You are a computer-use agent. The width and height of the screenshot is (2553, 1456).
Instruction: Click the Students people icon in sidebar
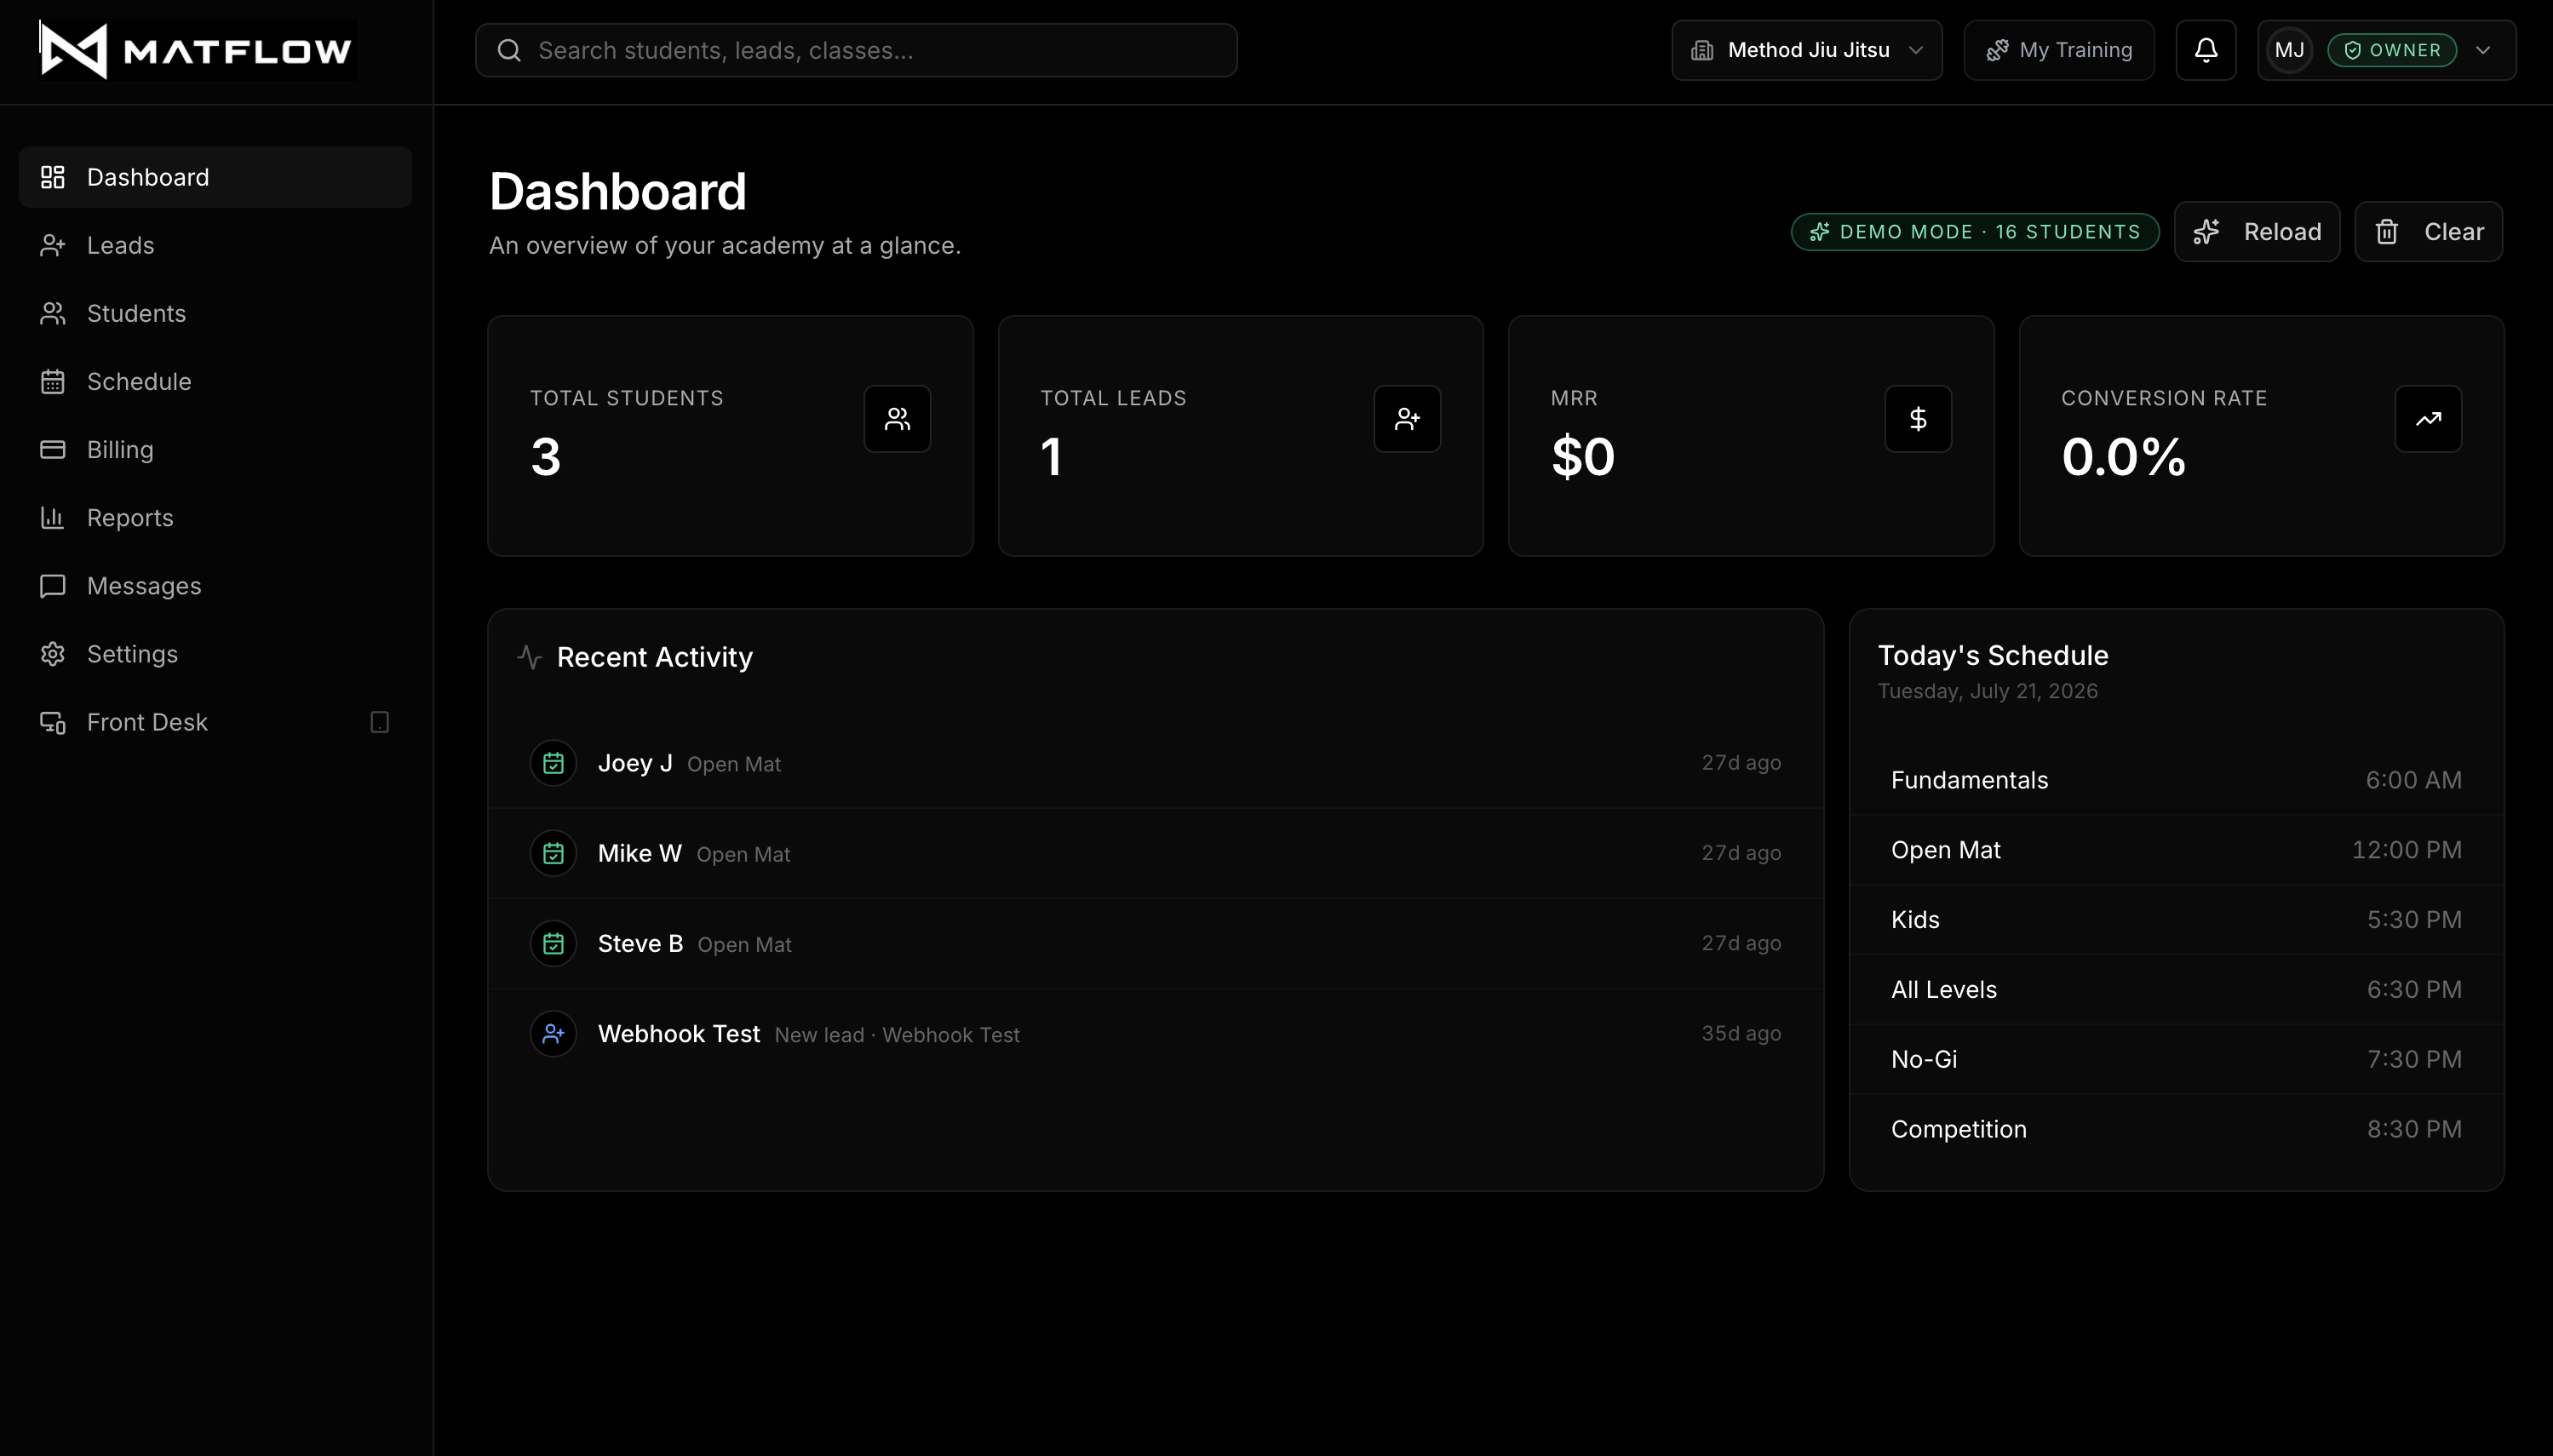tap(53, 313)
